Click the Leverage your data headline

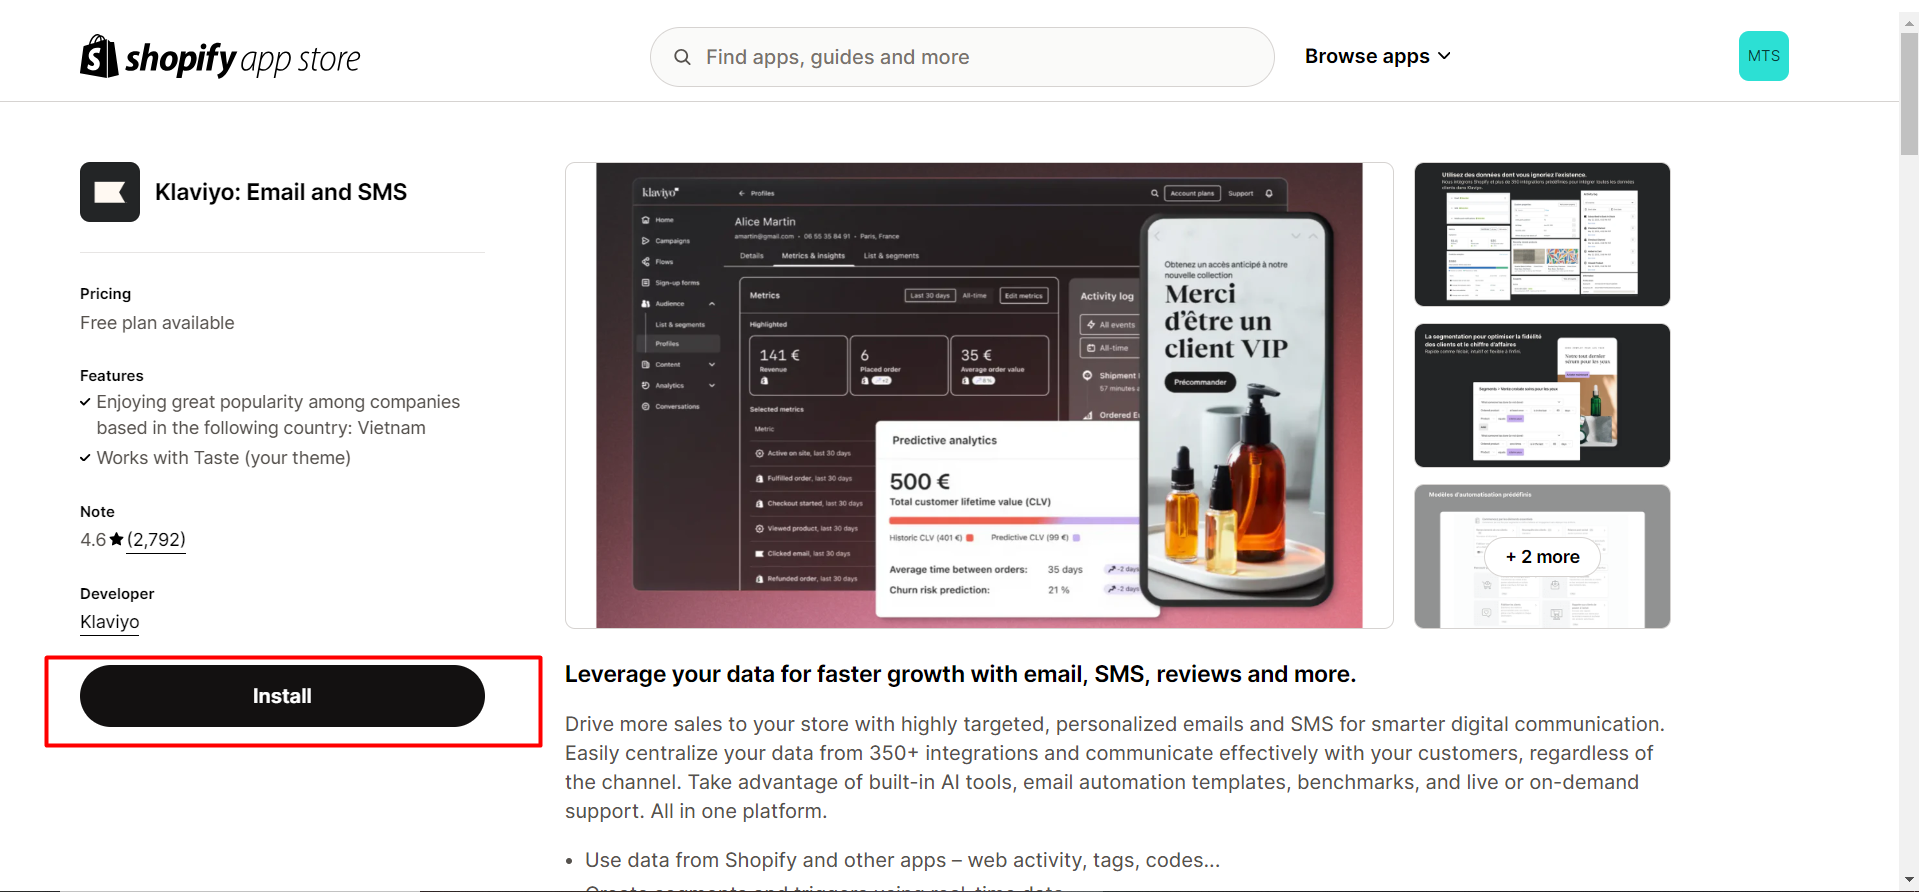click(x=960, y=674)
